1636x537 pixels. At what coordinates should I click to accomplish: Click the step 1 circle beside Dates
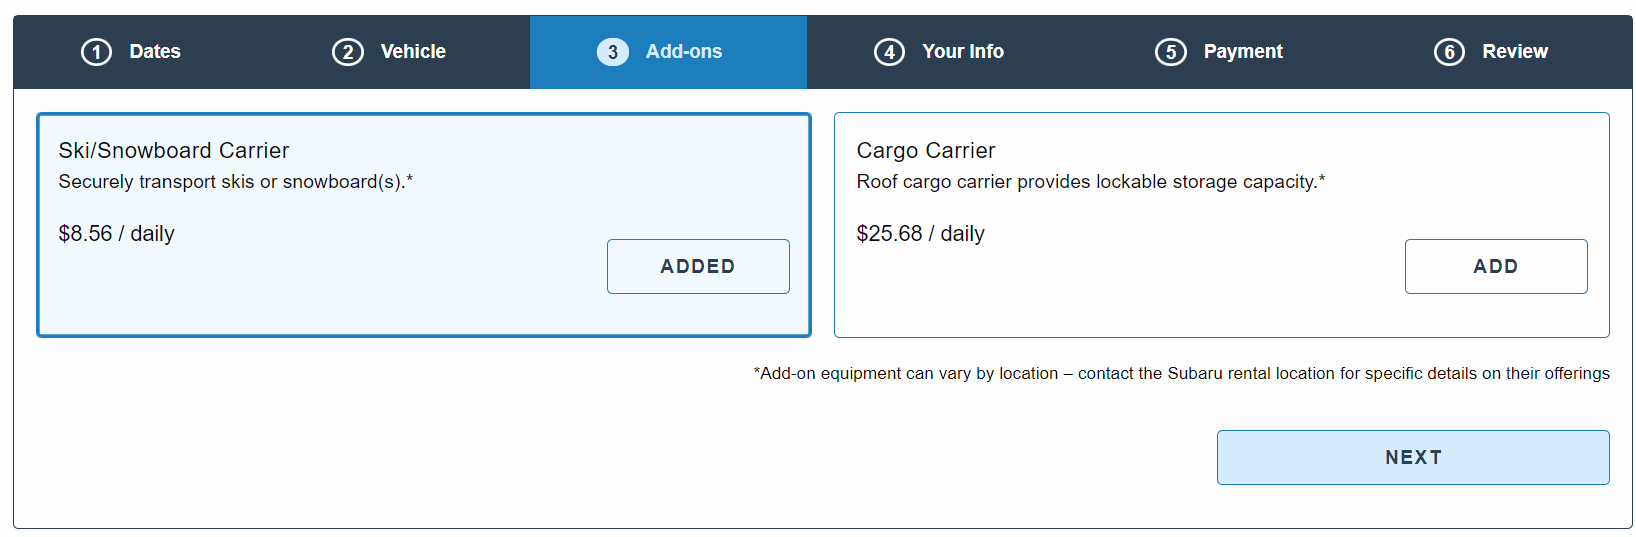coord(96,52)
